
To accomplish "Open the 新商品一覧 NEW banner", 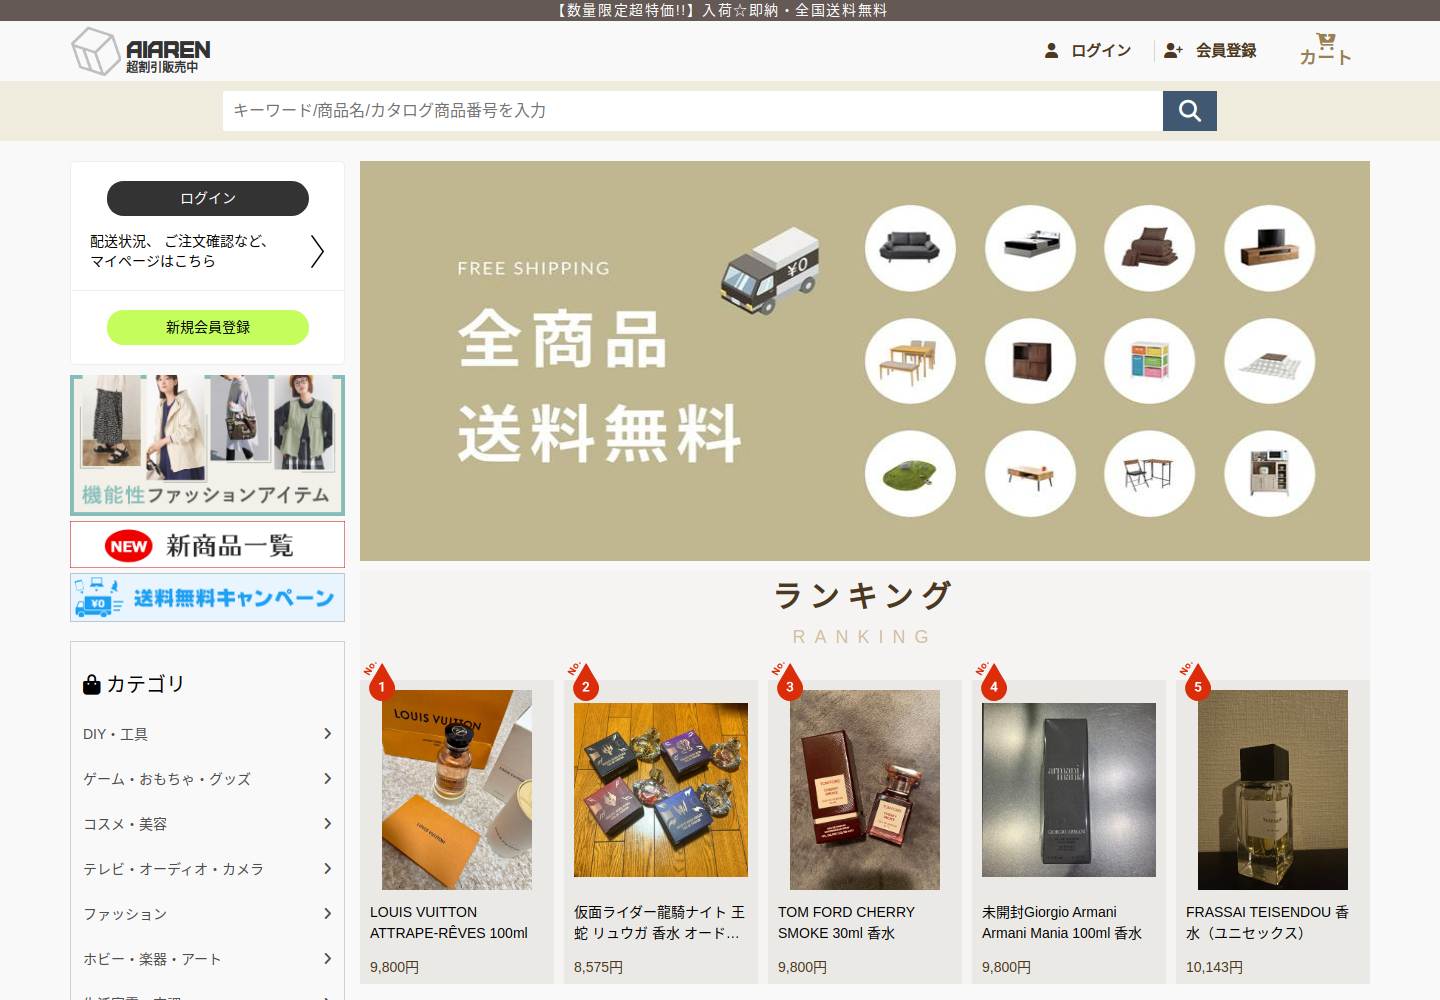I will click(208, 545).
